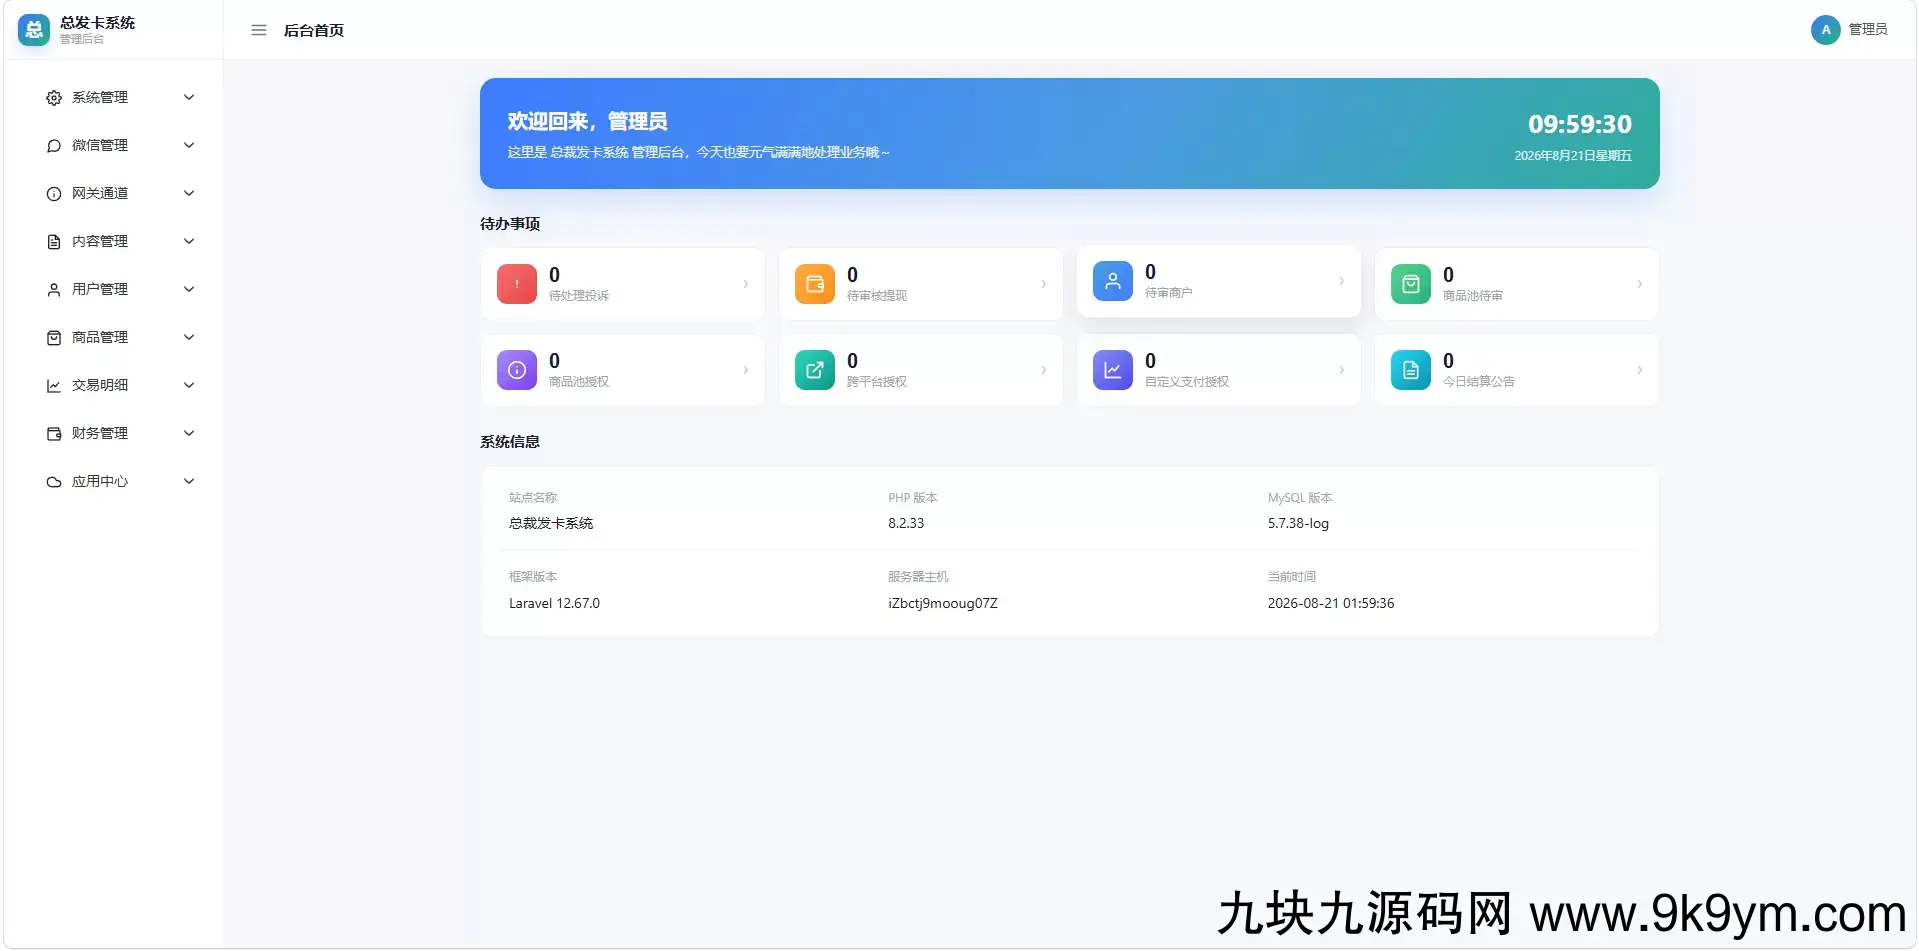Click the 8.2.33 PHP version value
Screen dimensions: 1919x951
click(x=906, y=524)
